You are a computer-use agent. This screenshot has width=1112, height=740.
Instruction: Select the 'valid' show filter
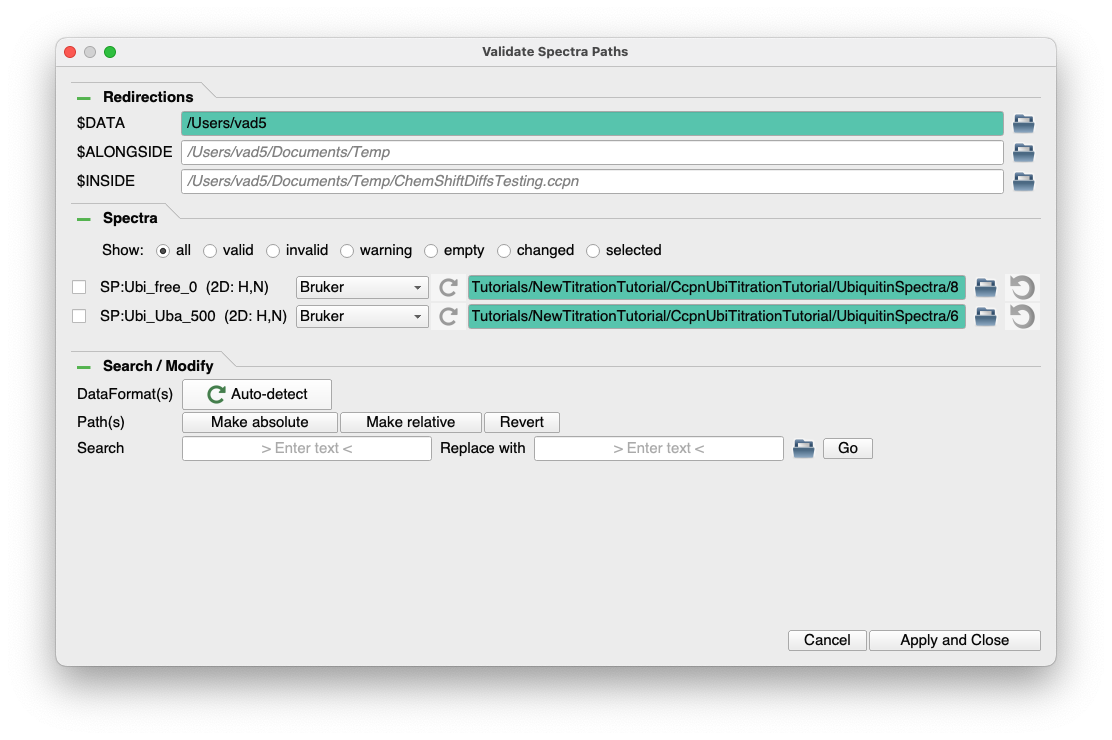pyautogui.click(x=210, y=250)
